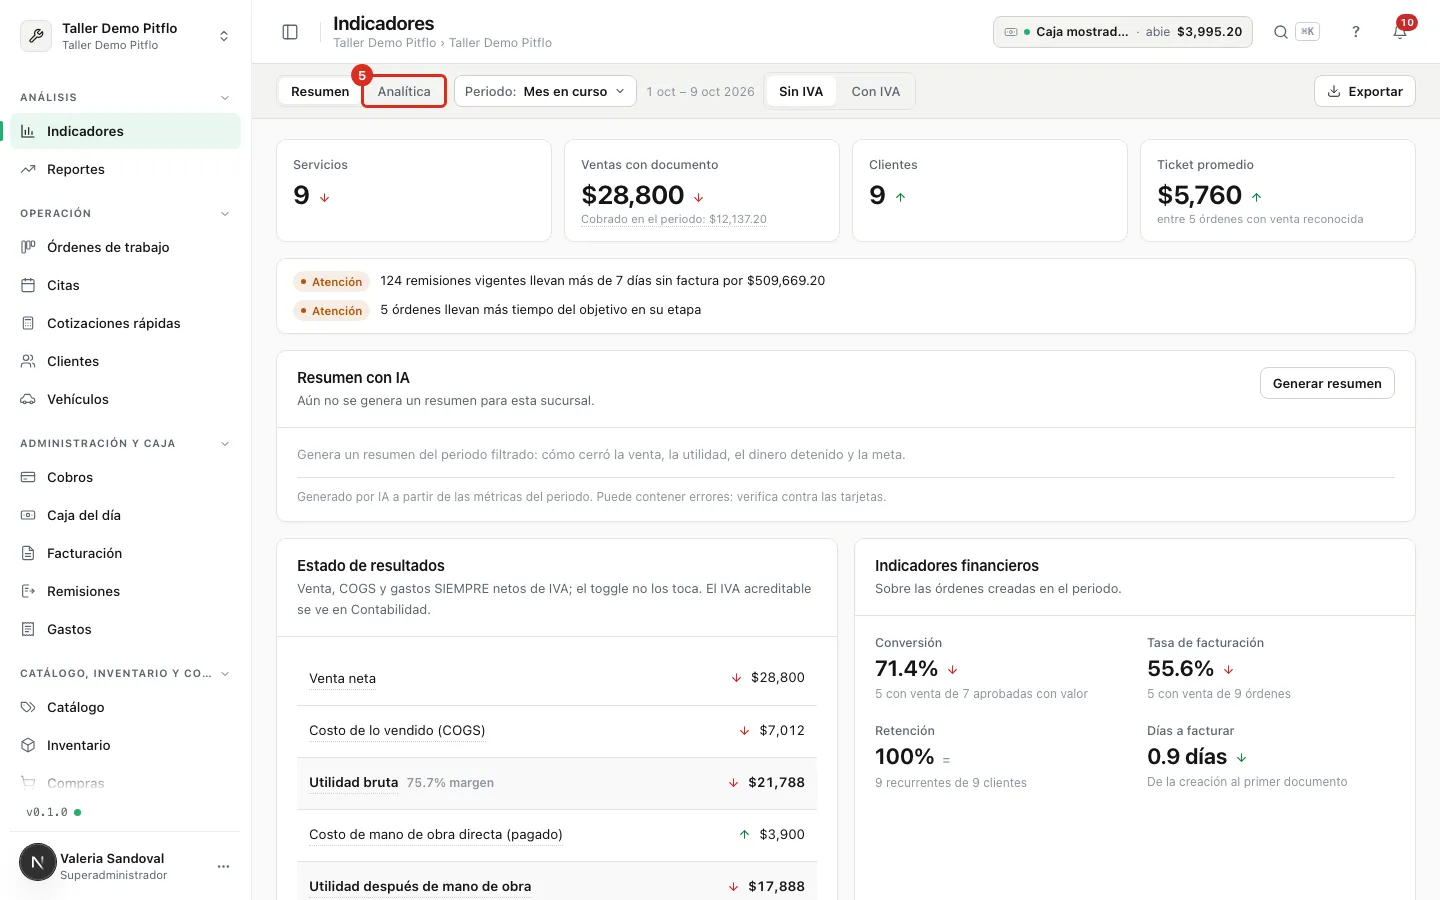The image size is (1440, 900).
Task: Click the Cotizaciones rápidas icon
Action: click(28, 323)
